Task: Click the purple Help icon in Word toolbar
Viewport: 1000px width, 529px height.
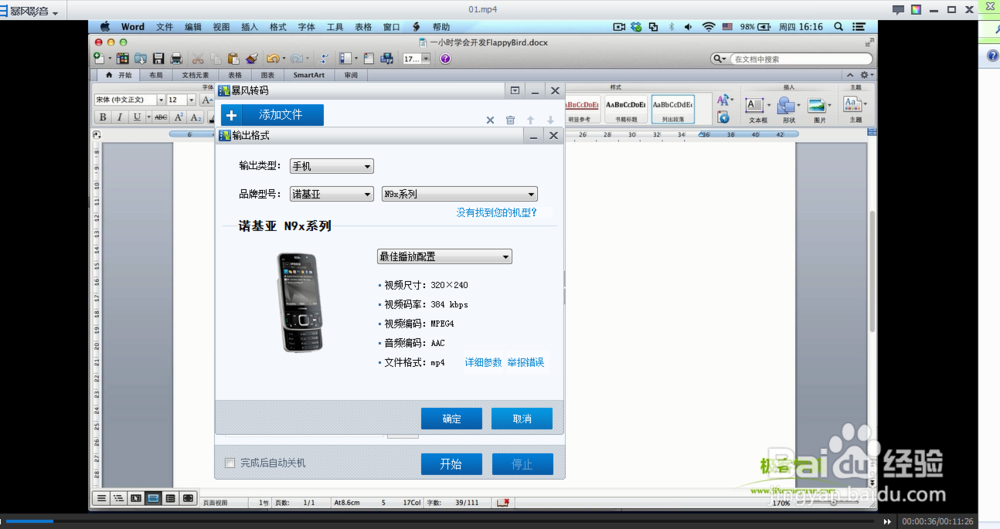Action: [x=445, y=59]
